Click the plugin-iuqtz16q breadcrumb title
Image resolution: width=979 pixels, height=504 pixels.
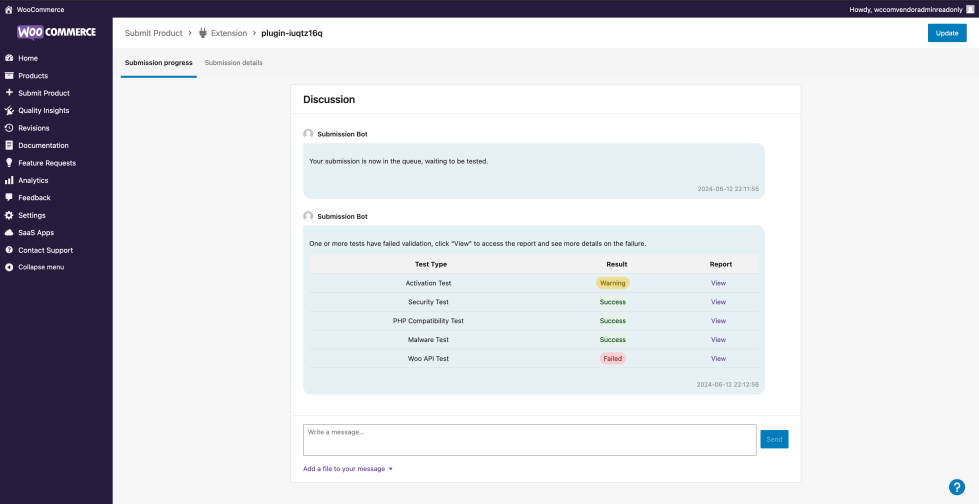click(292, 33)
